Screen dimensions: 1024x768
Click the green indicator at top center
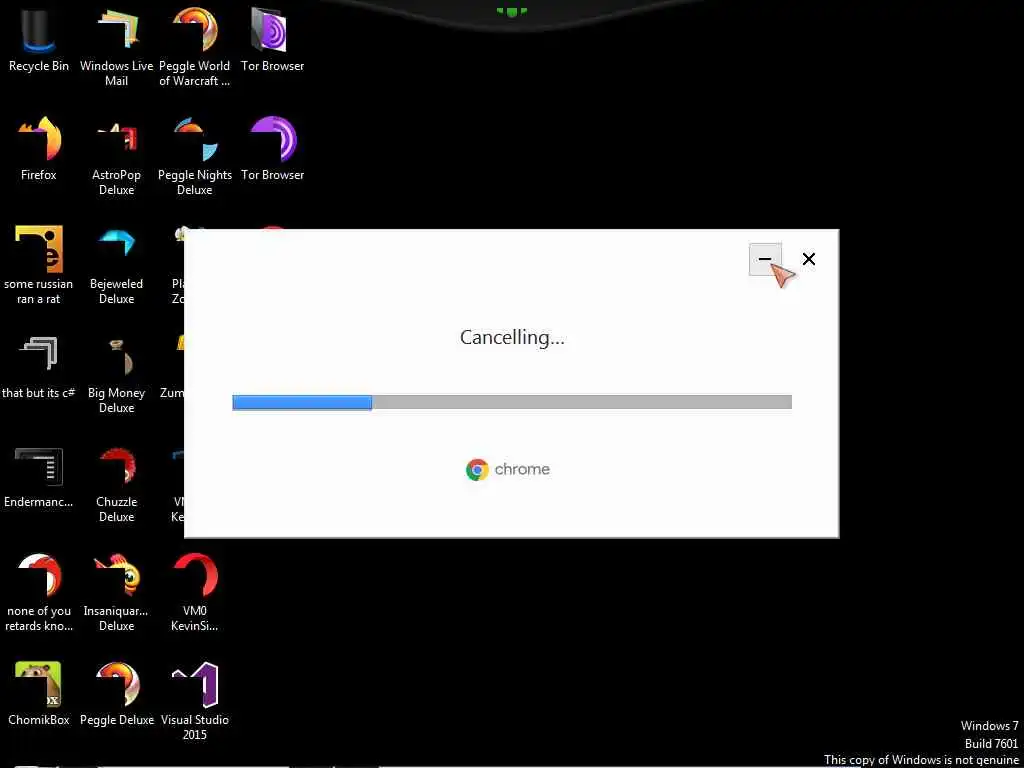511,11
